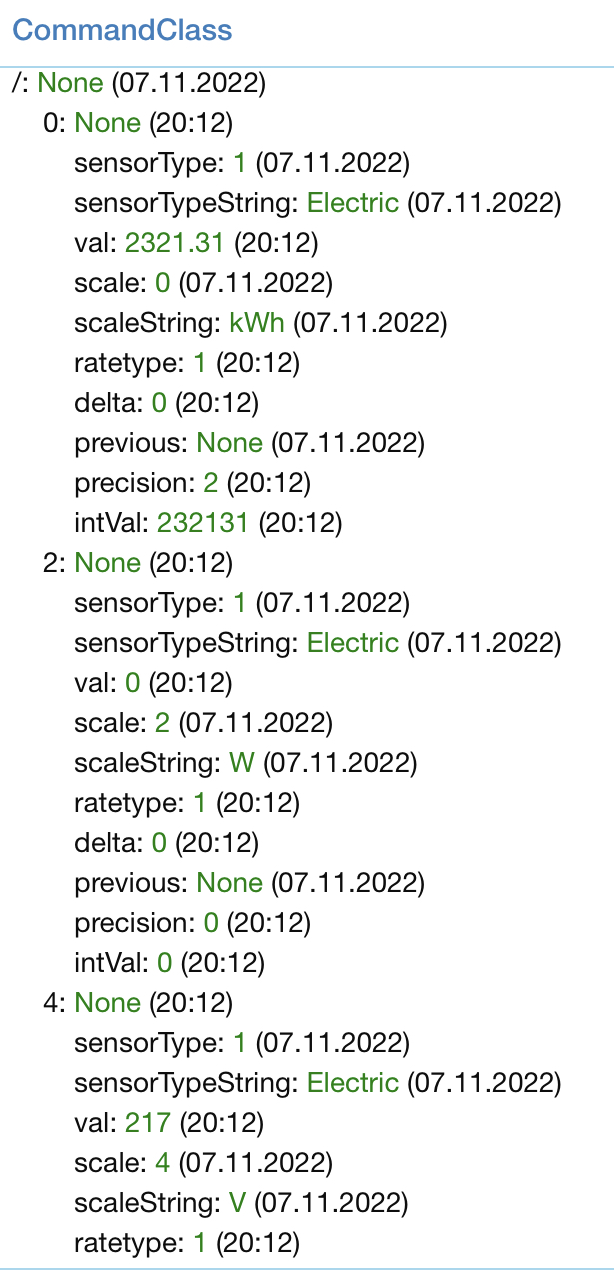Click the precision 0 row
614x1273 pixels.
coord(192,923)
